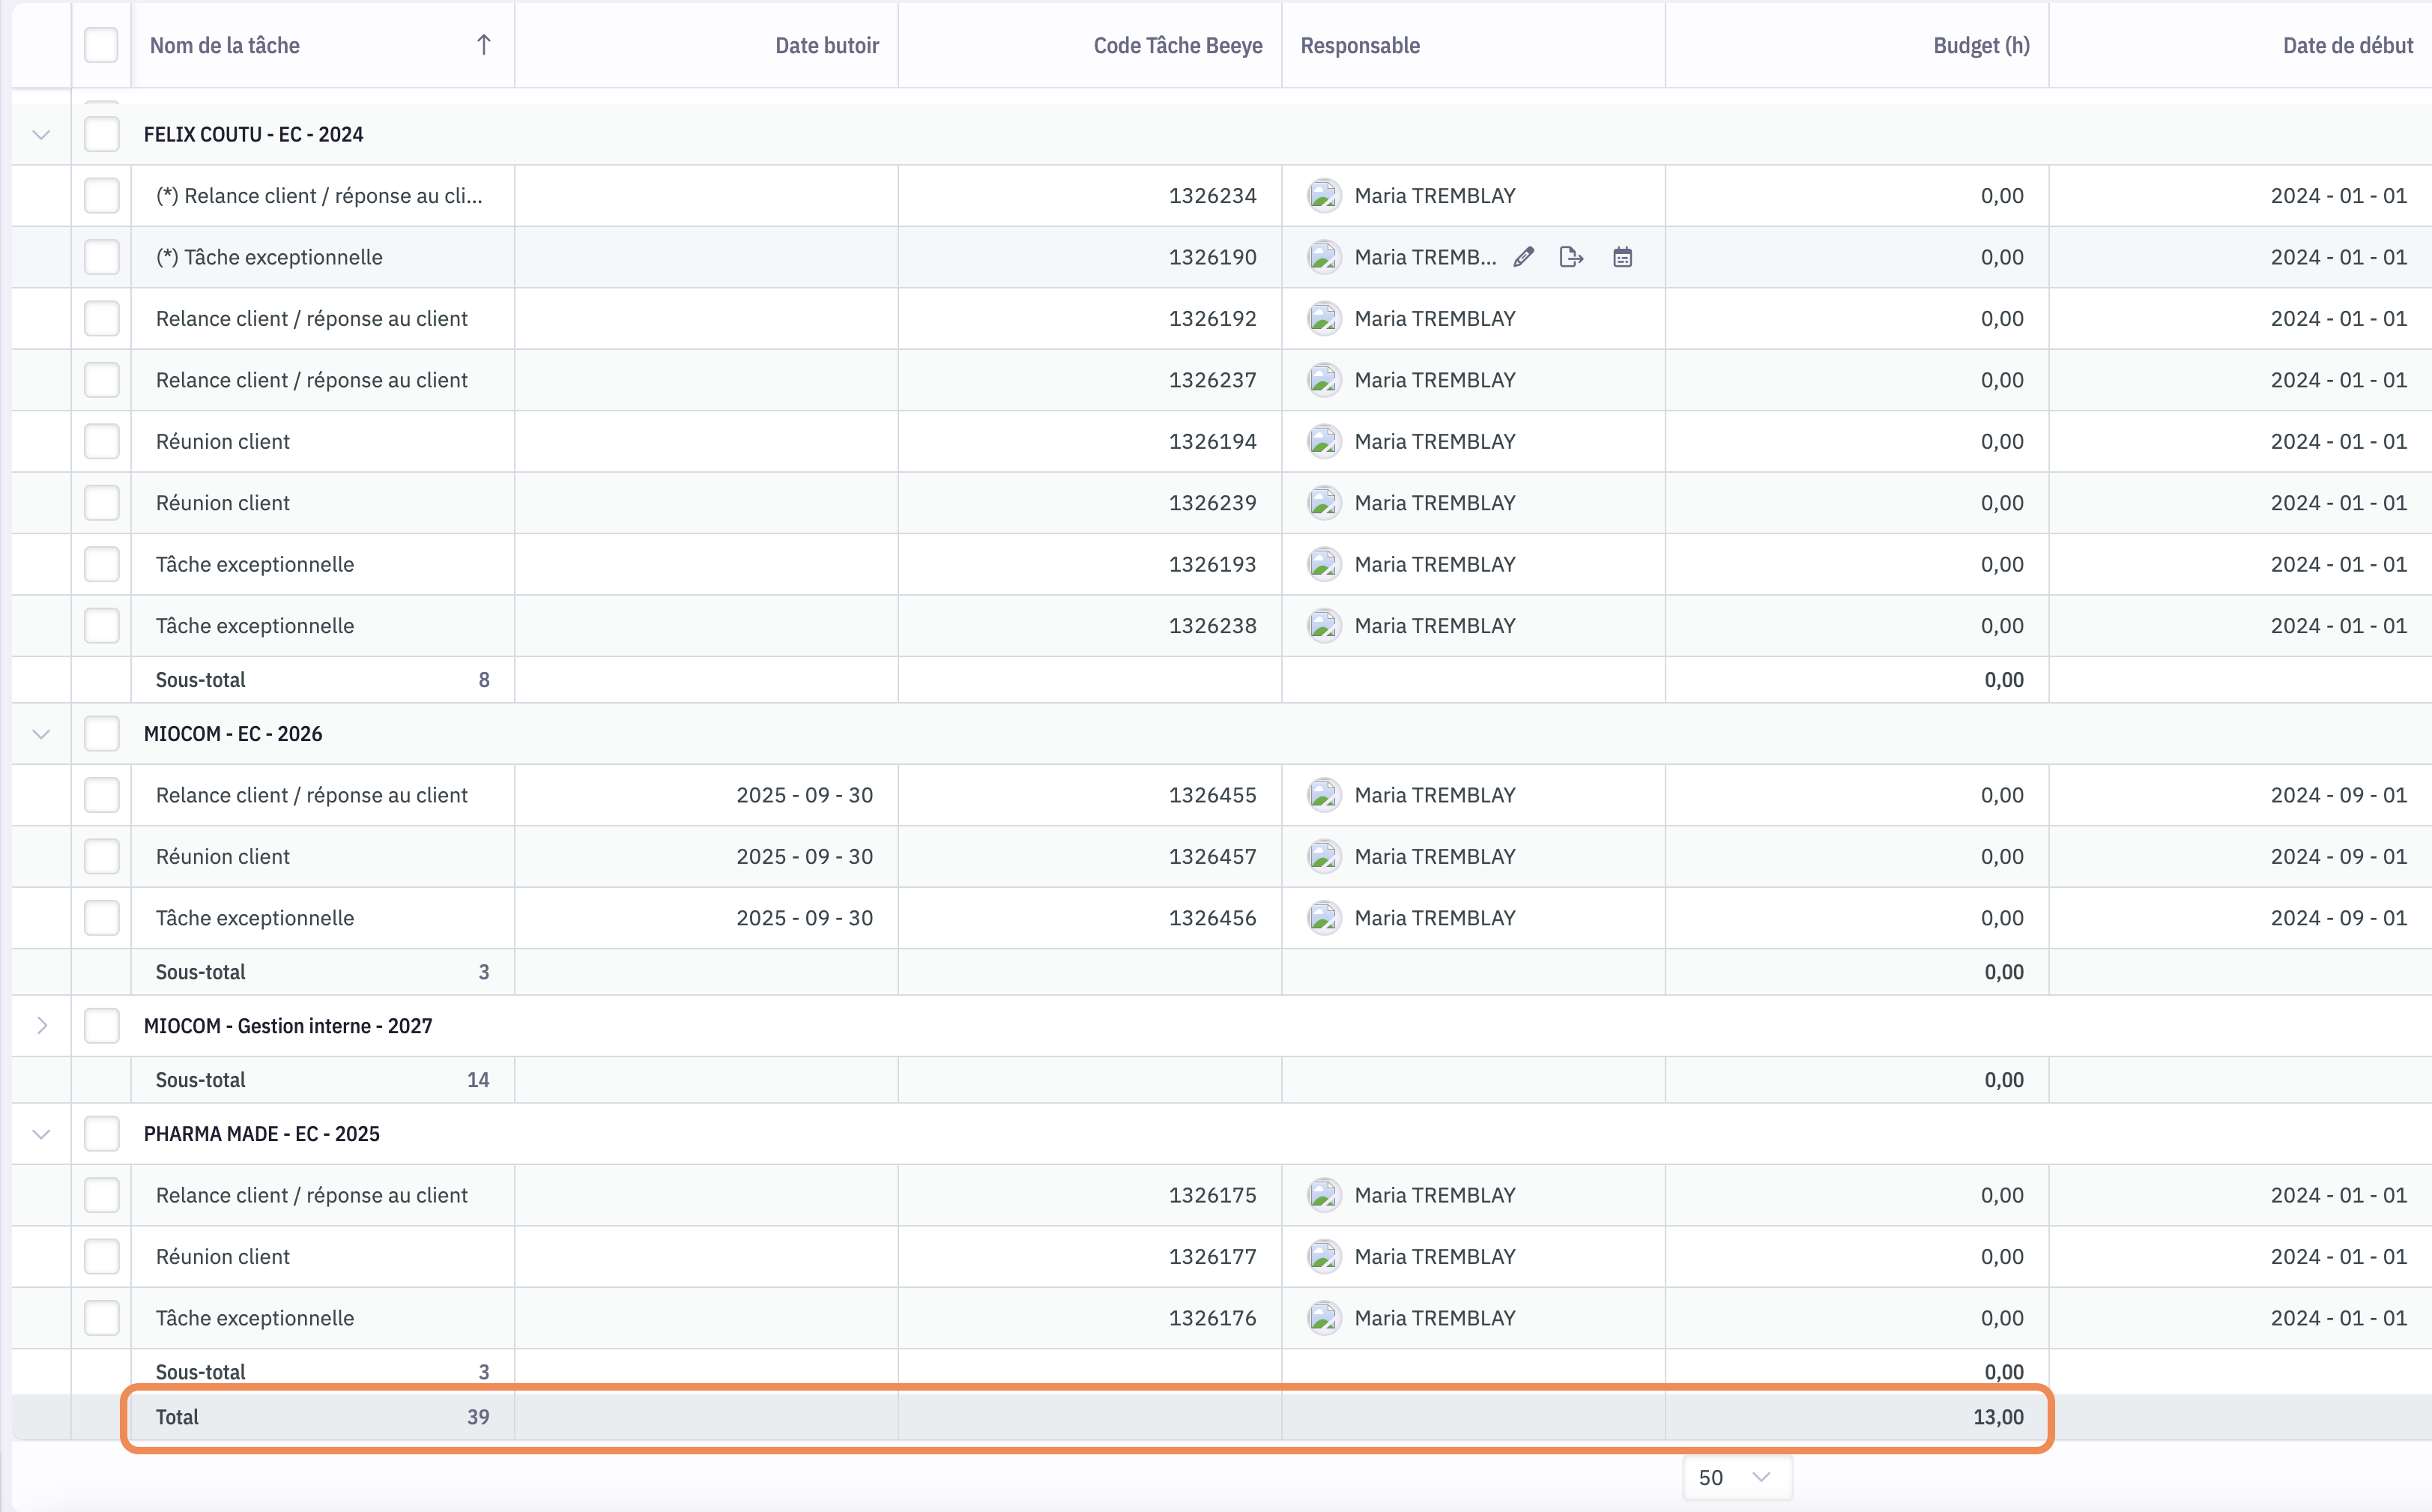Screen dimensions: 2432x1512
Task: Open the 50 rows-per-page dropdown
Action: pyautogui.click(x=1736, y=1477)
